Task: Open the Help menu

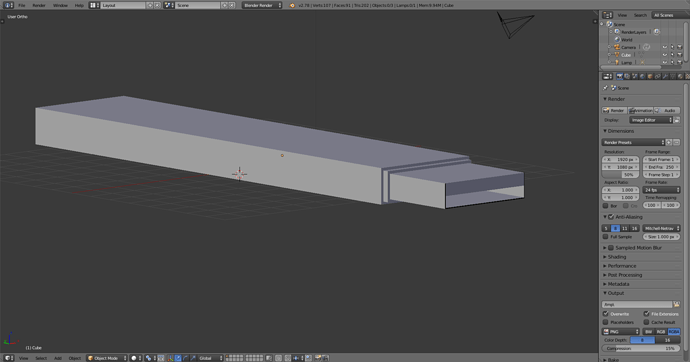Action: pyautogui.click(x=79, y=5)
